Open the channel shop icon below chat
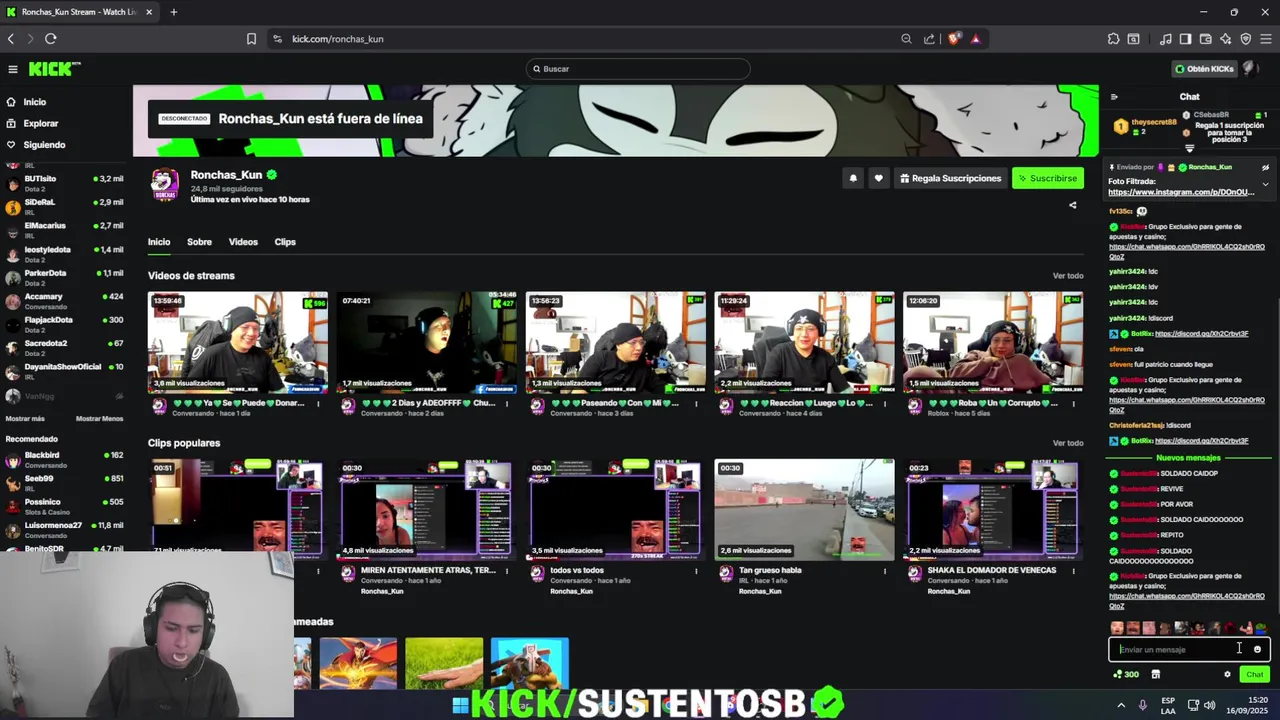 1155,674
